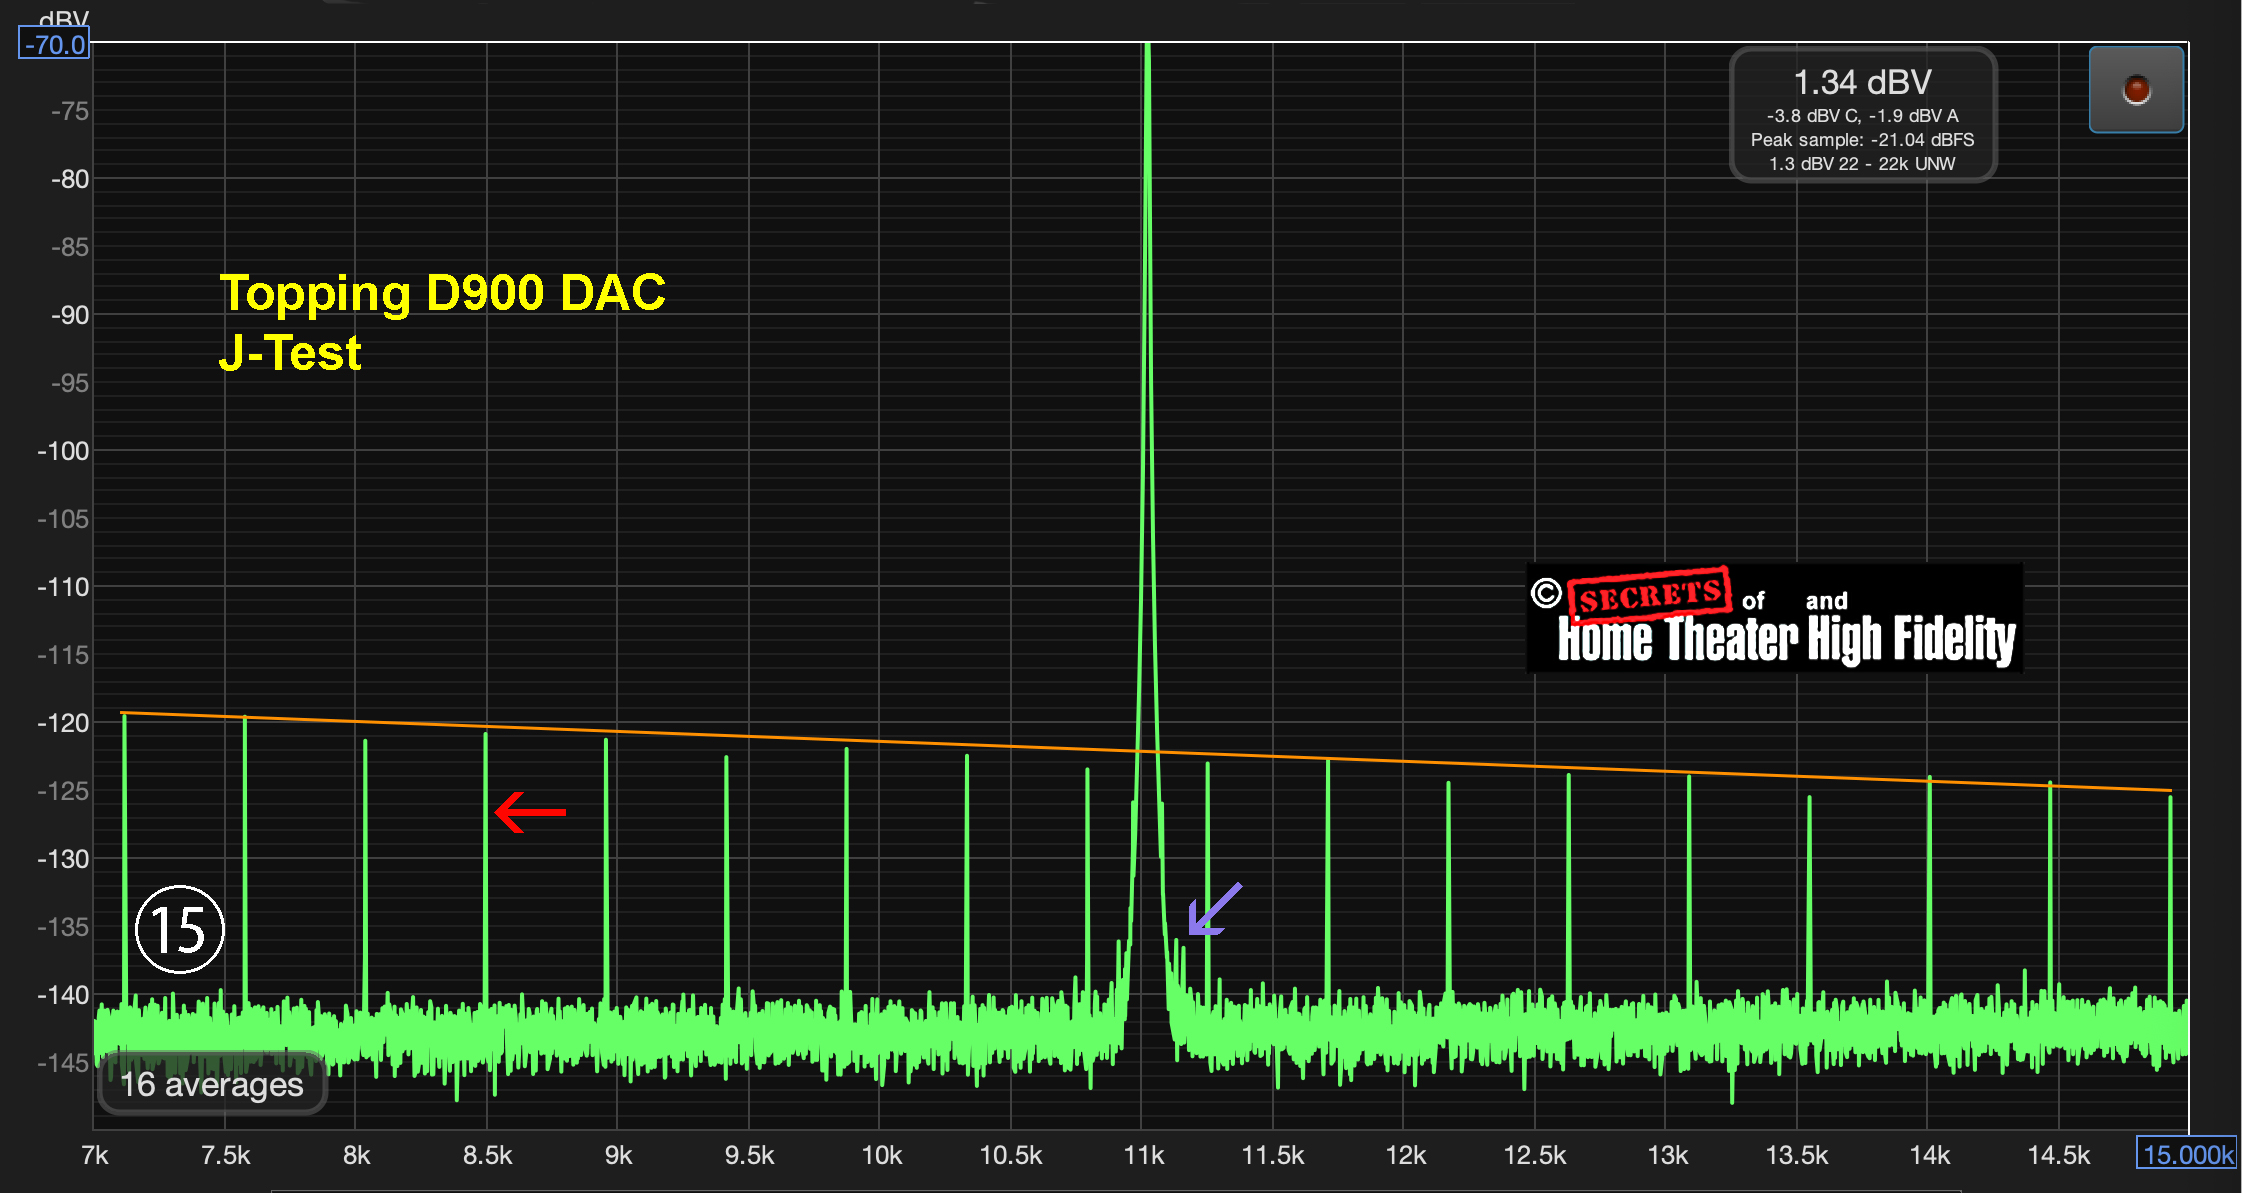The height and width of the screenshot is (1193, 2242).
Task: Edit the 15.000k frequency limit field
Action: (x=2187, y=1154)
